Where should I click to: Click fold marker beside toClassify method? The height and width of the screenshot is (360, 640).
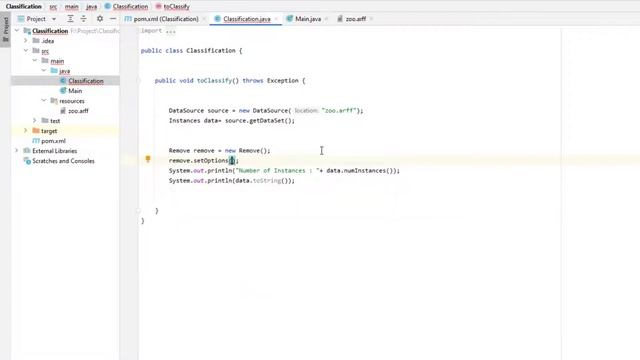(138, 81)
